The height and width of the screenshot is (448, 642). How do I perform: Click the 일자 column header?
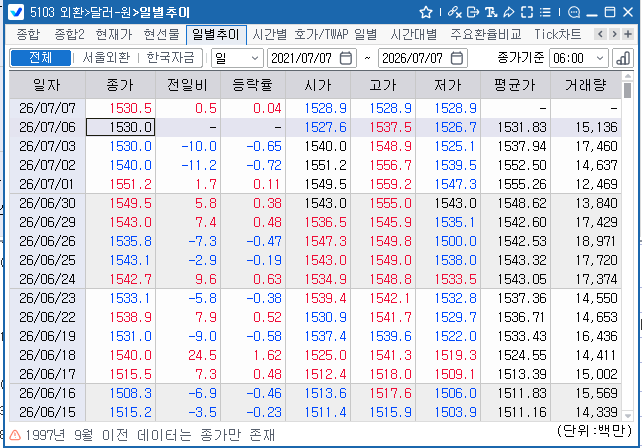point(47,85)
